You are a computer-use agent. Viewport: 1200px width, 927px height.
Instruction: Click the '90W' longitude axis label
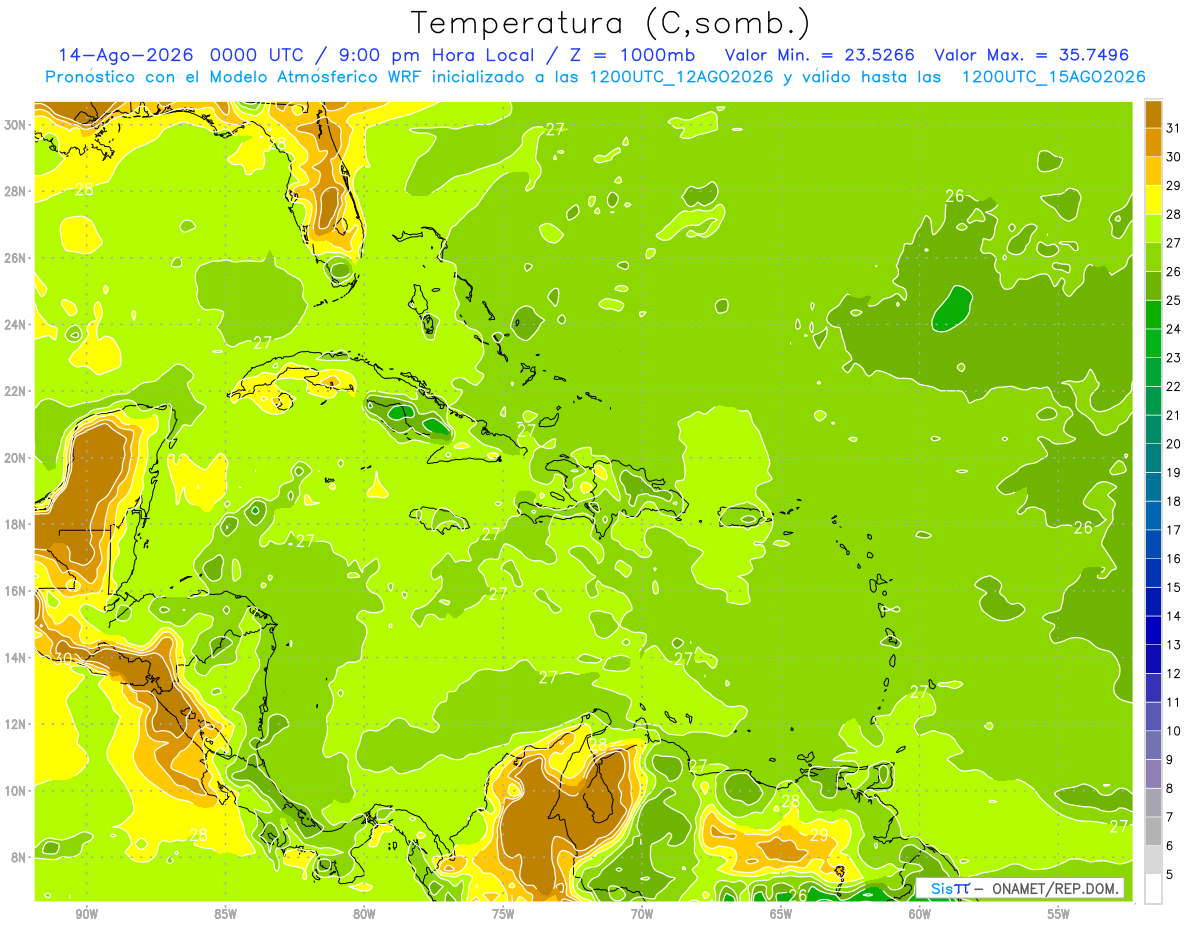coord(86,914)
